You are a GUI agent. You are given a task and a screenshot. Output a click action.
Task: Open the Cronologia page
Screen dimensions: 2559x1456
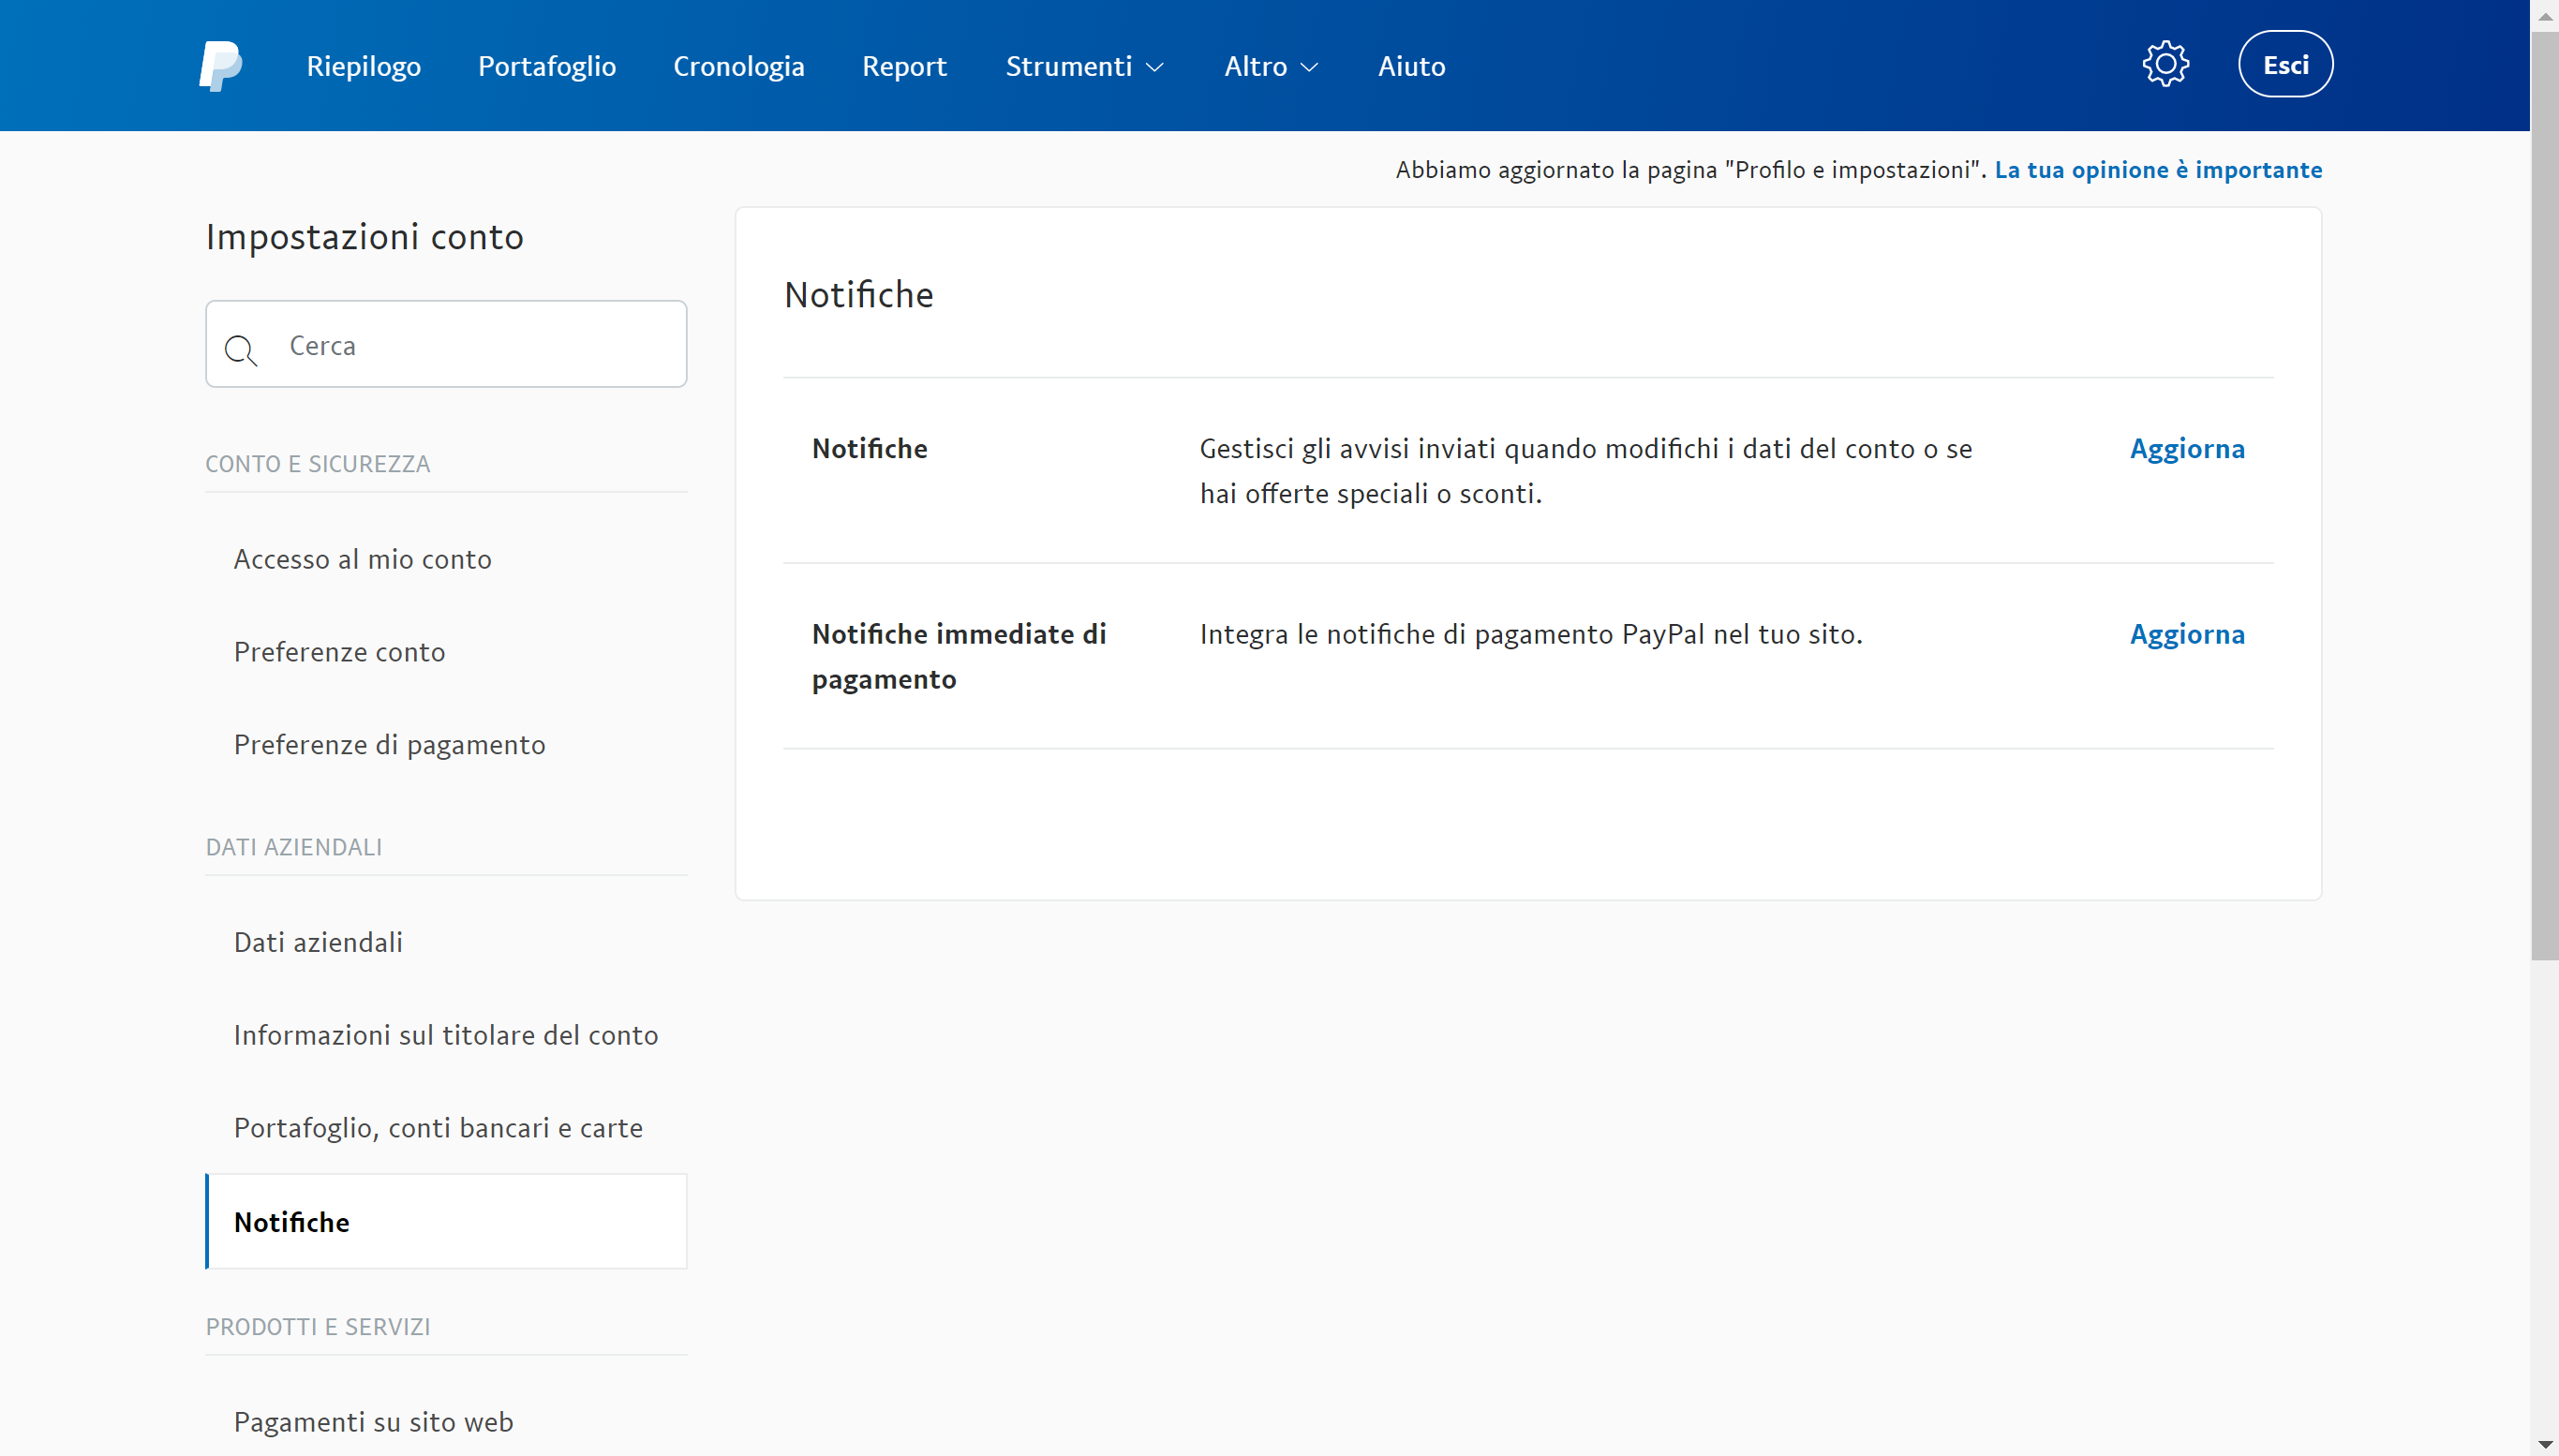coord(738,66)
